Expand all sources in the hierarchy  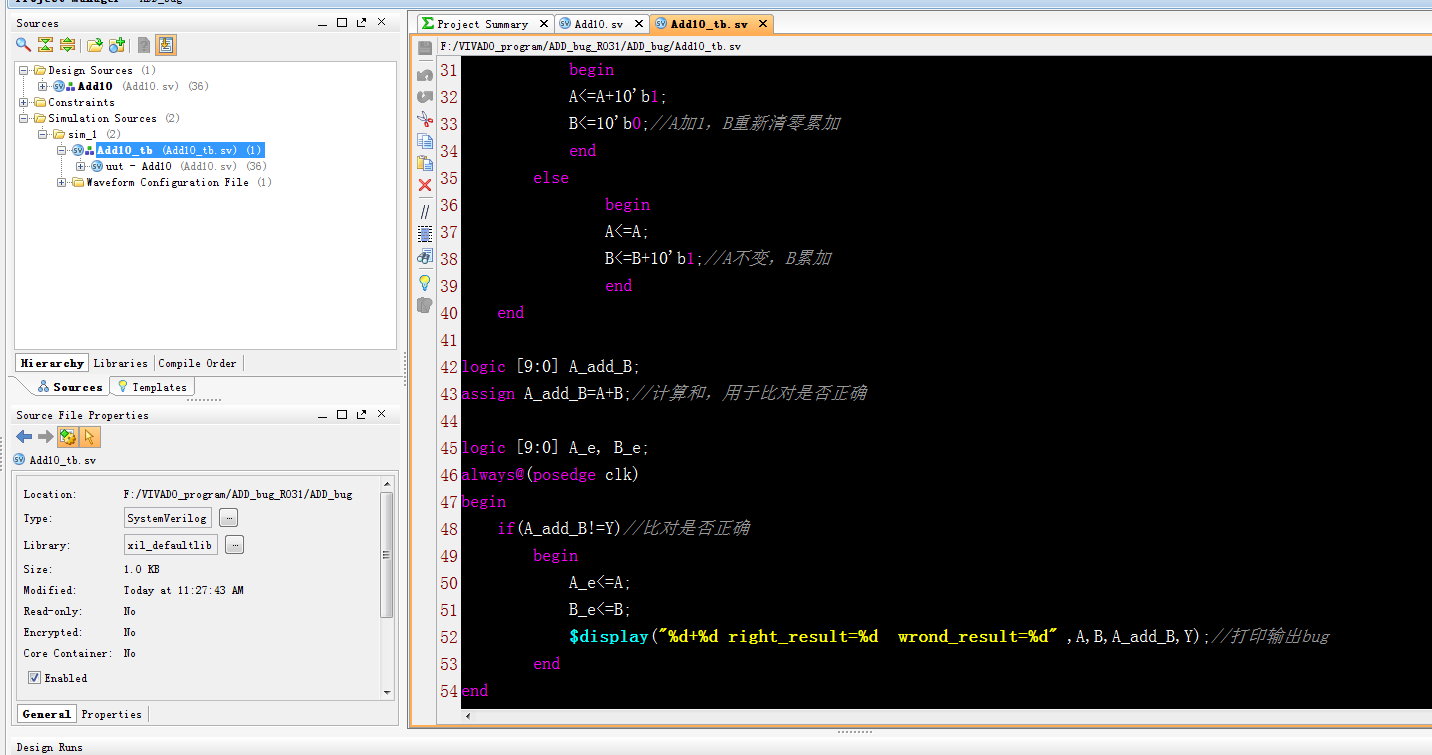[x=67, y=45]
